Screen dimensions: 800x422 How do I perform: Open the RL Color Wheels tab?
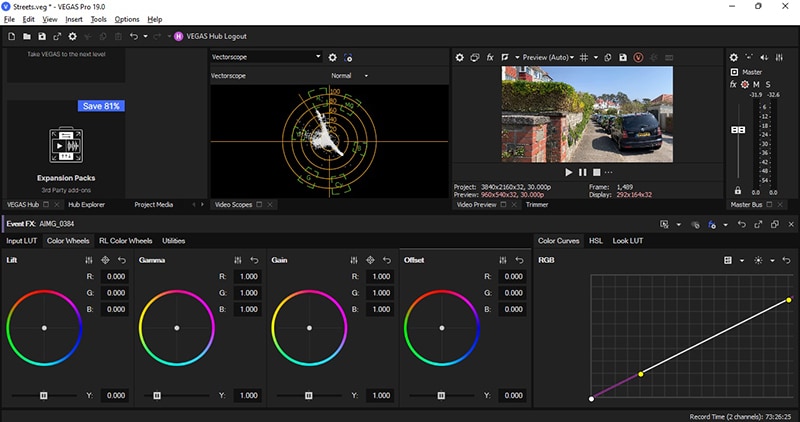pyautogui.click(x=126, y=241)
